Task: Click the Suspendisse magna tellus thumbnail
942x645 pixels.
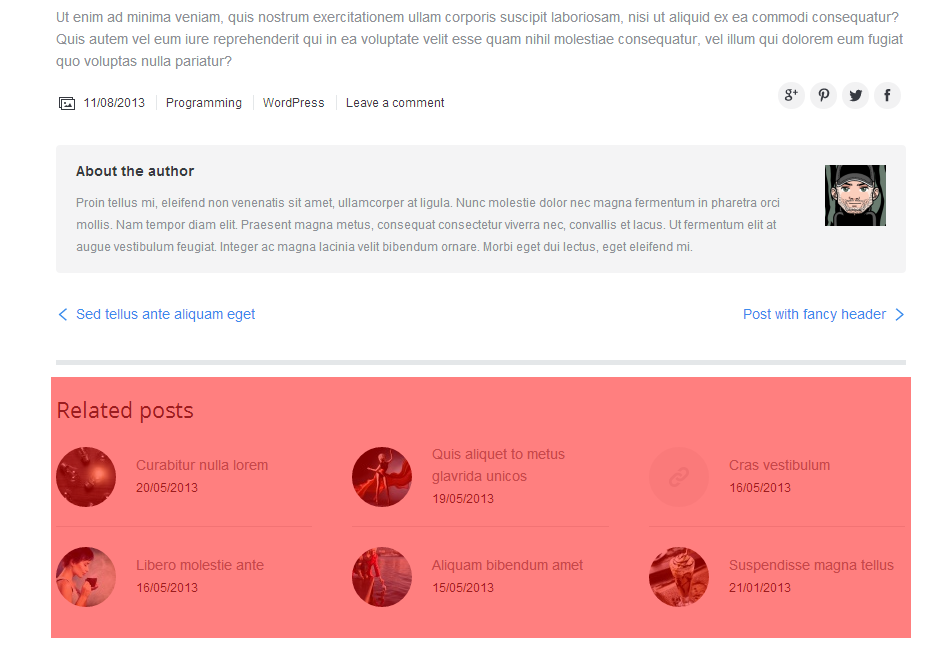Action: (679, 577)
